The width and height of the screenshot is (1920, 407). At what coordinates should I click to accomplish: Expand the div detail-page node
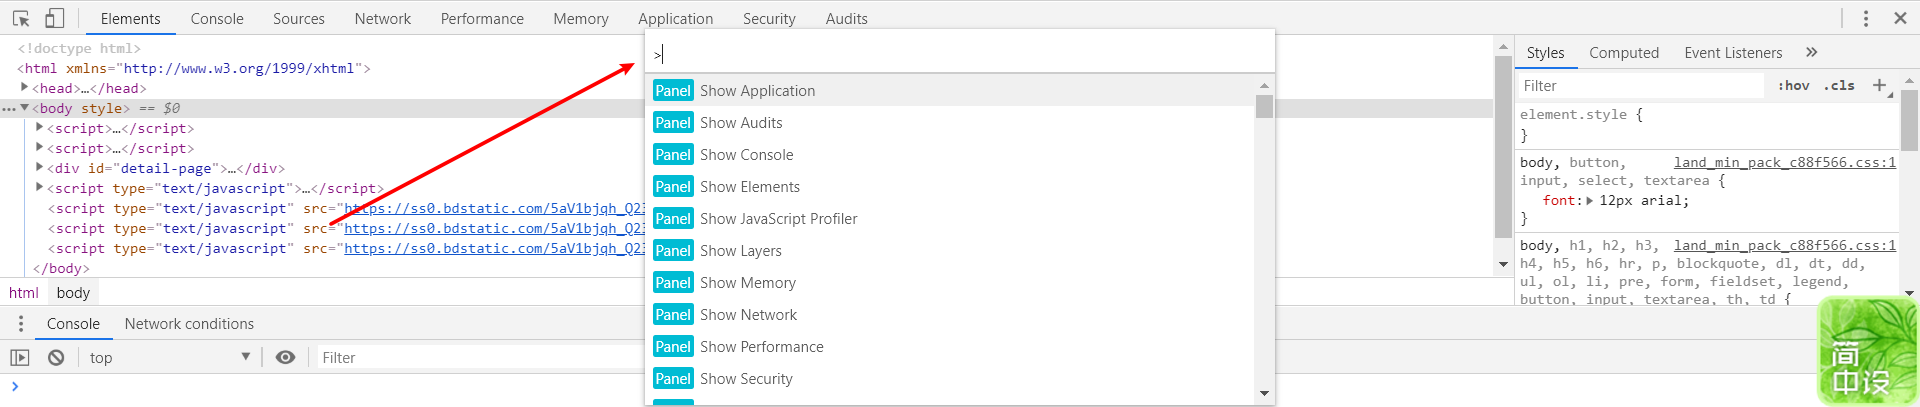(39, 168)
